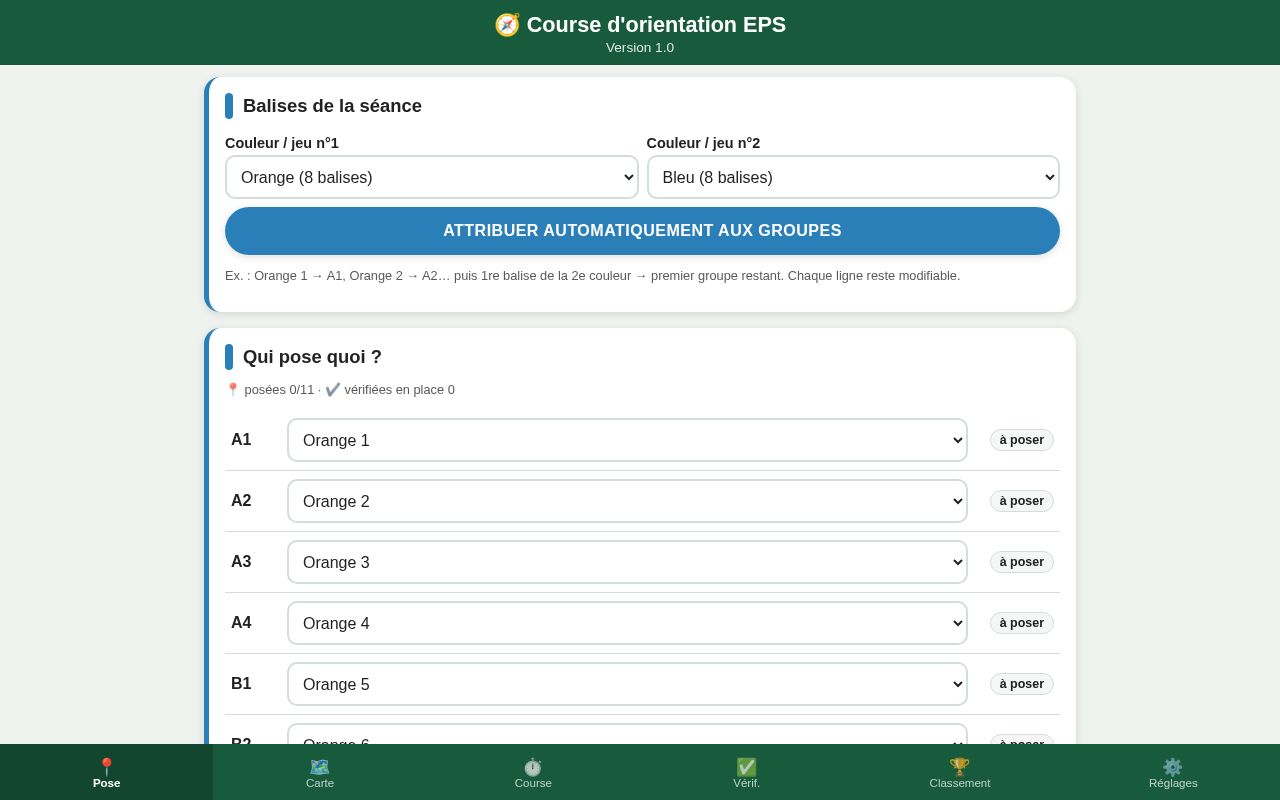Screen dimensions: 1280x800
Task: Click the example hint text below the button
Action: [592, 276]
